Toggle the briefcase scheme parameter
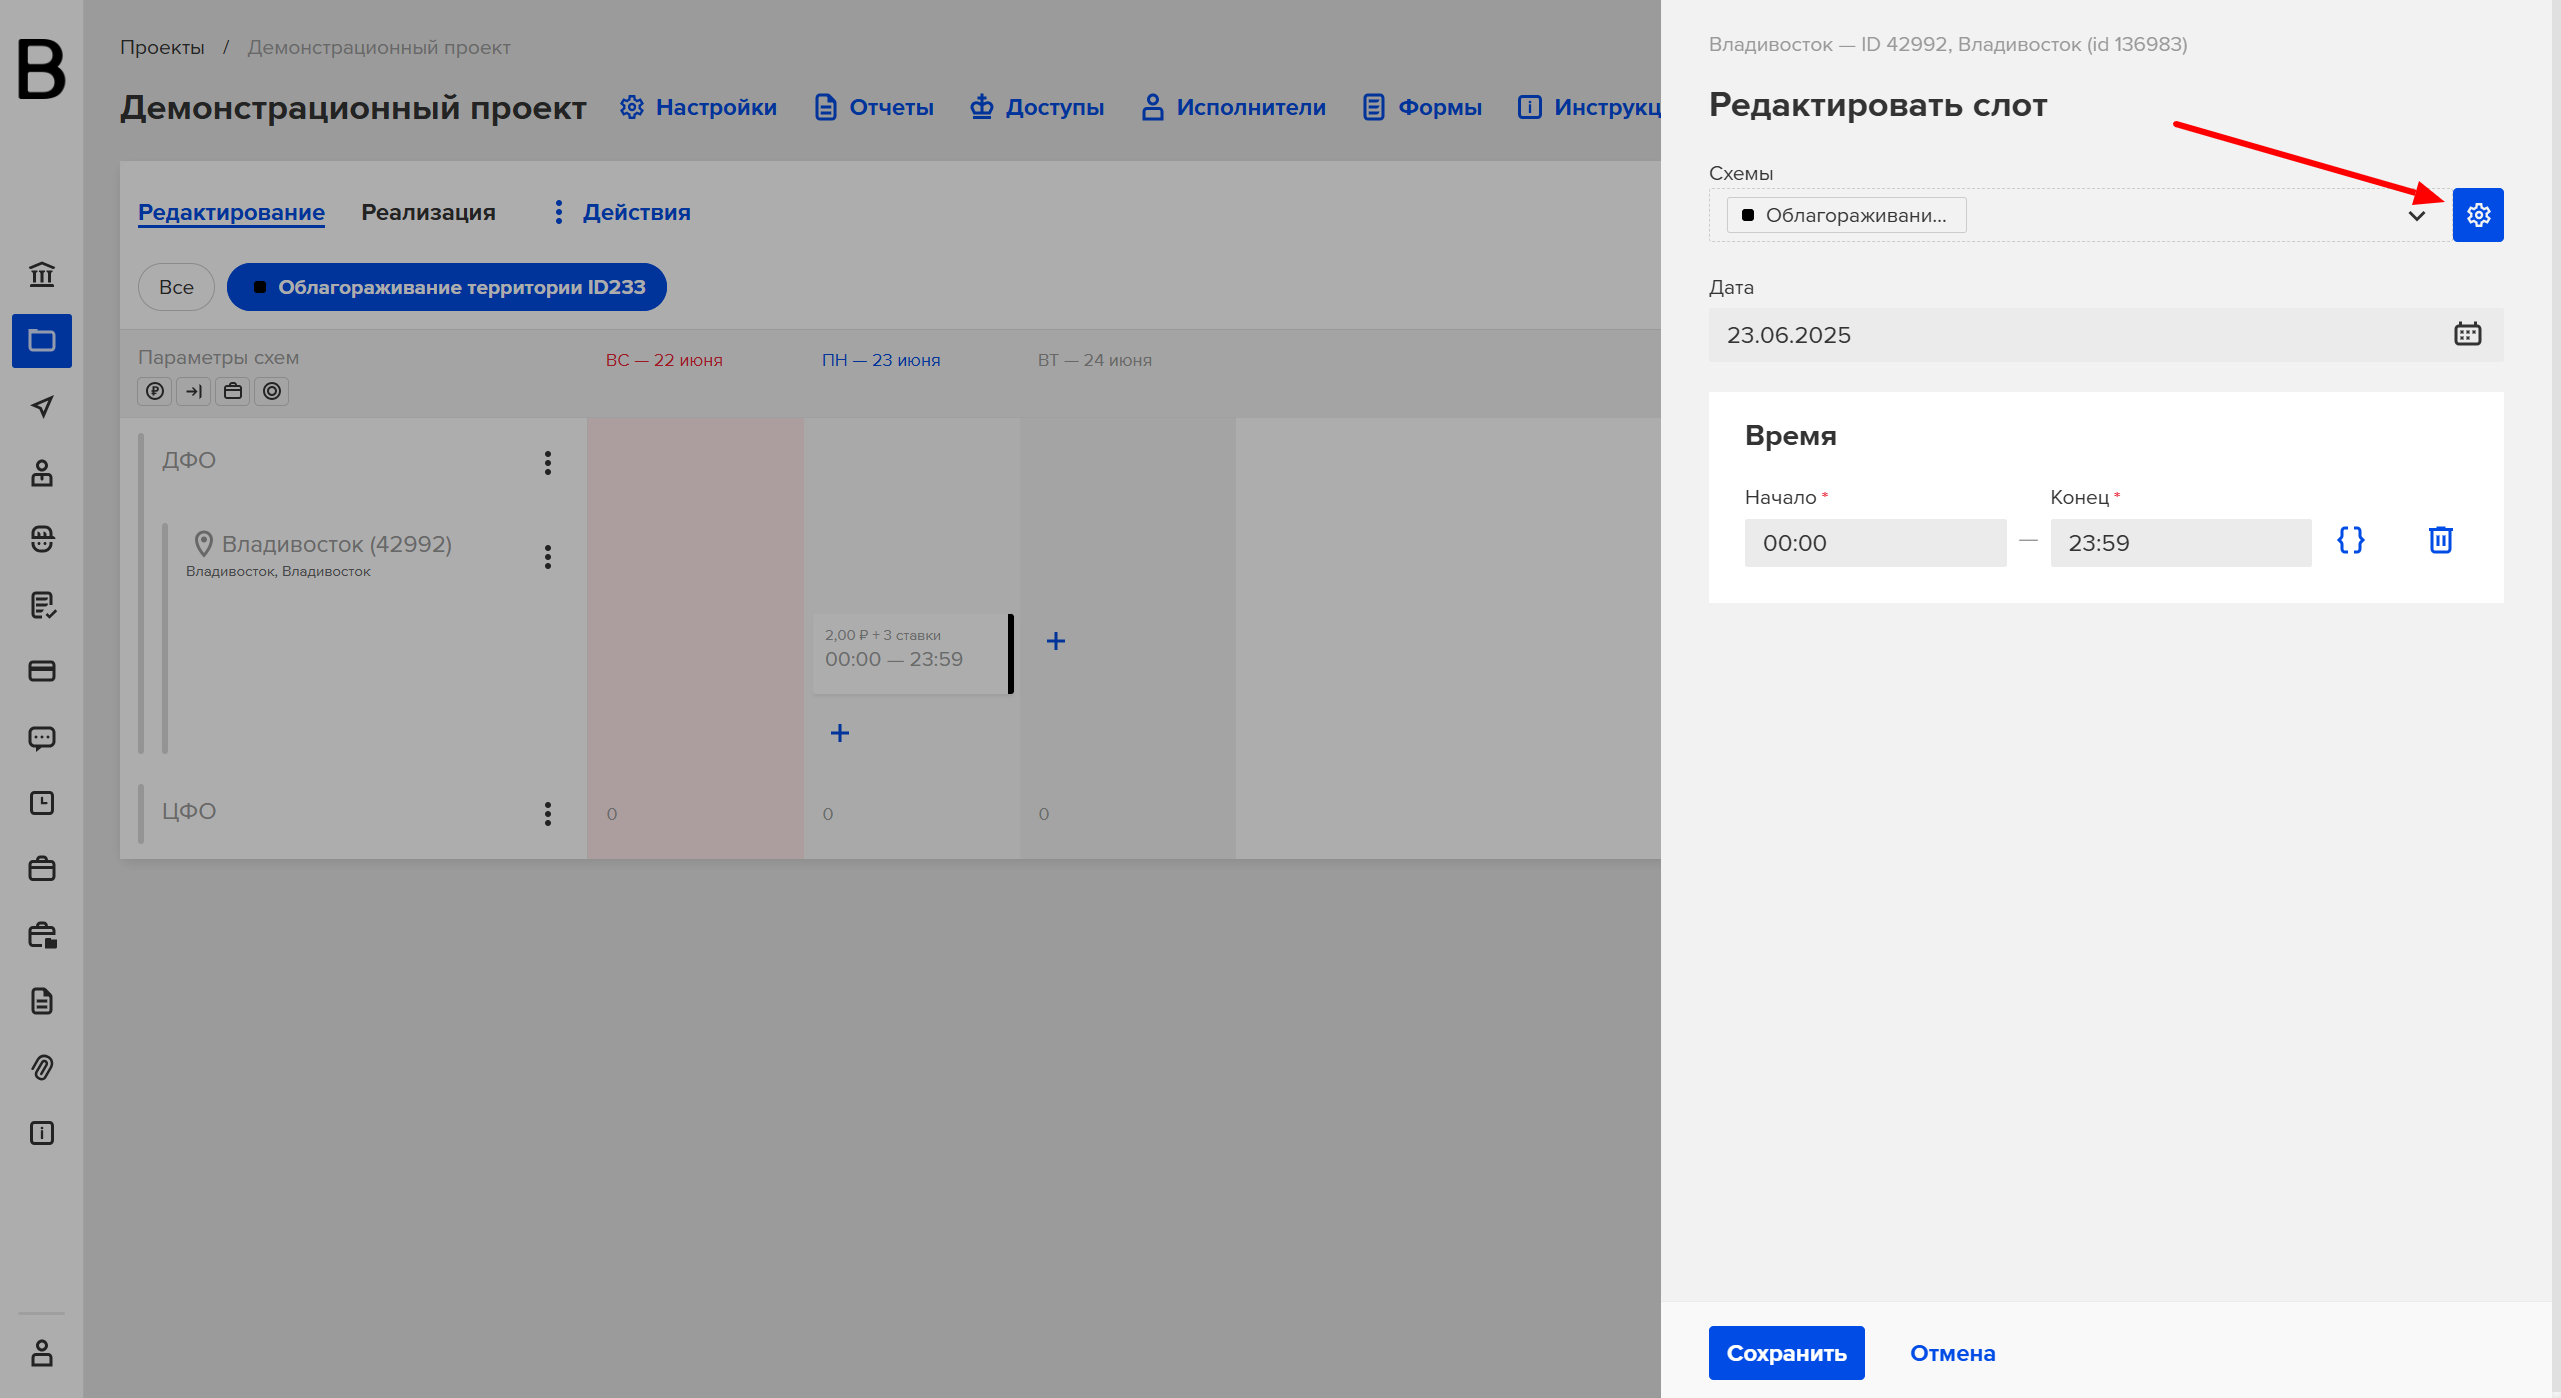This screenshot has width=2561, height=1398. click(x=233, y=391)
